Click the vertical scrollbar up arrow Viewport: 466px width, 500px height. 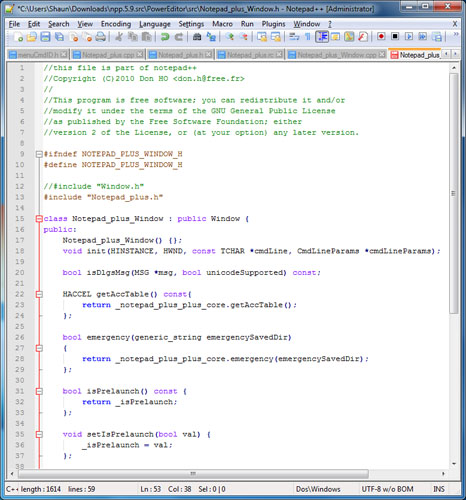coord(454,68)
